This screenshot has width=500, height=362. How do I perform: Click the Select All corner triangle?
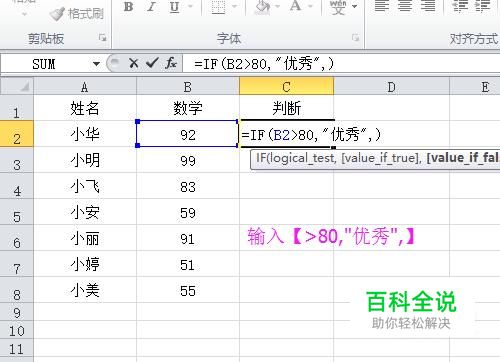tap(17, 86)
